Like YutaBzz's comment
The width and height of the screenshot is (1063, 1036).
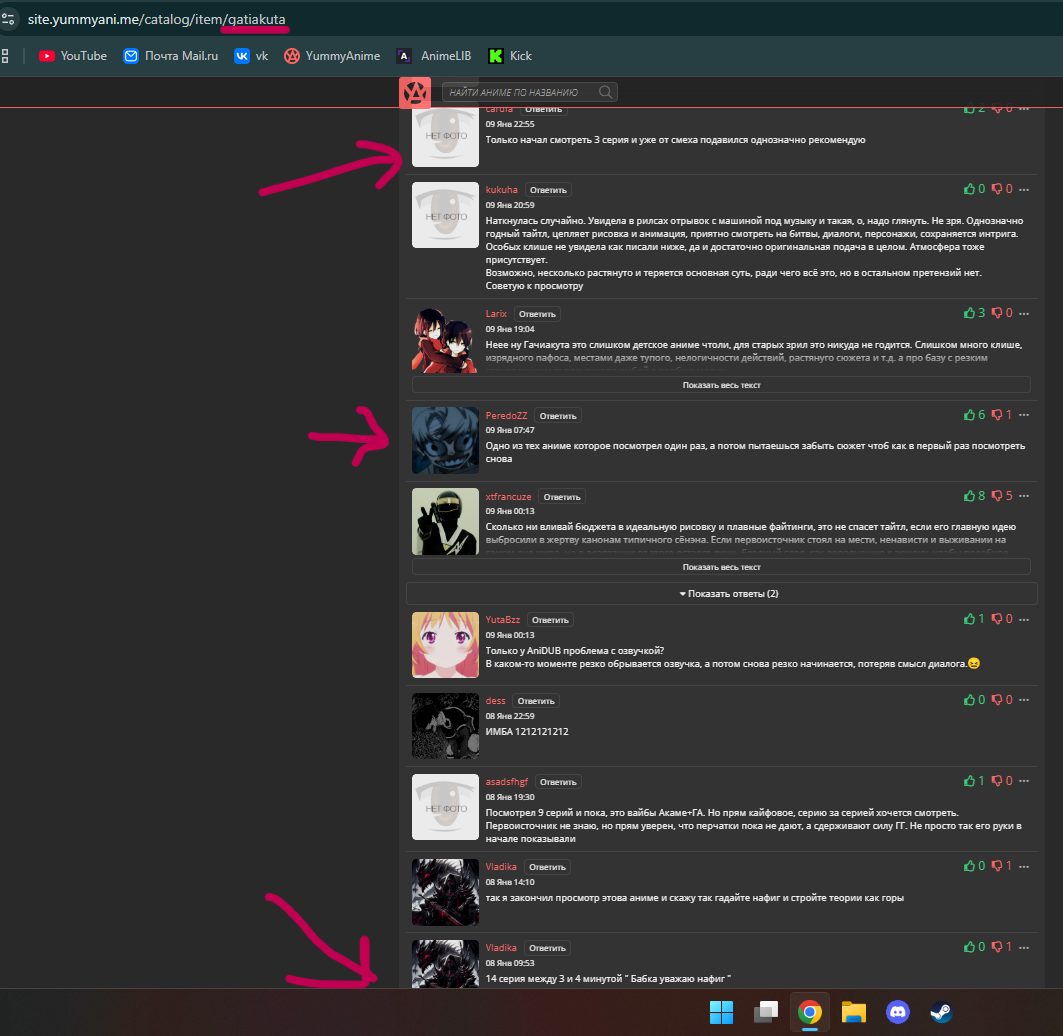tap(974, 619)
